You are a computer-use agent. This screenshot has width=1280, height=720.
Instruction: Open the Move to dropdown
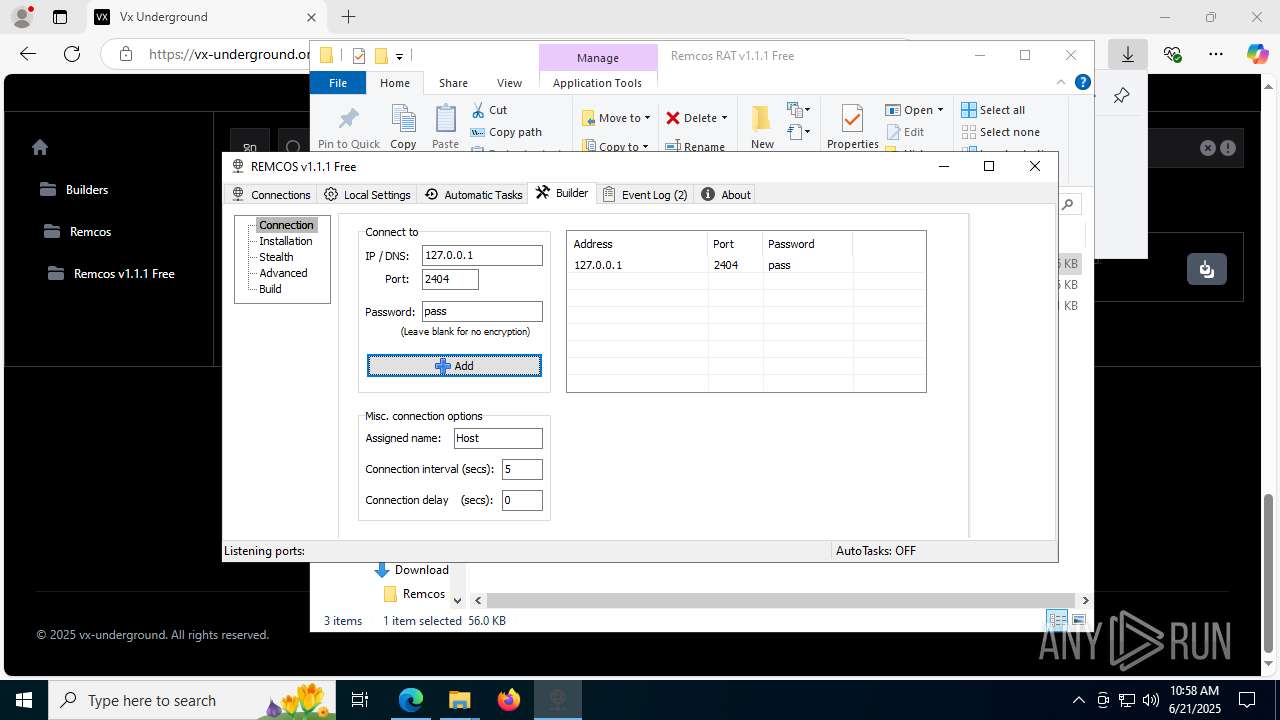pyautogui.click(x=617, y=118)
